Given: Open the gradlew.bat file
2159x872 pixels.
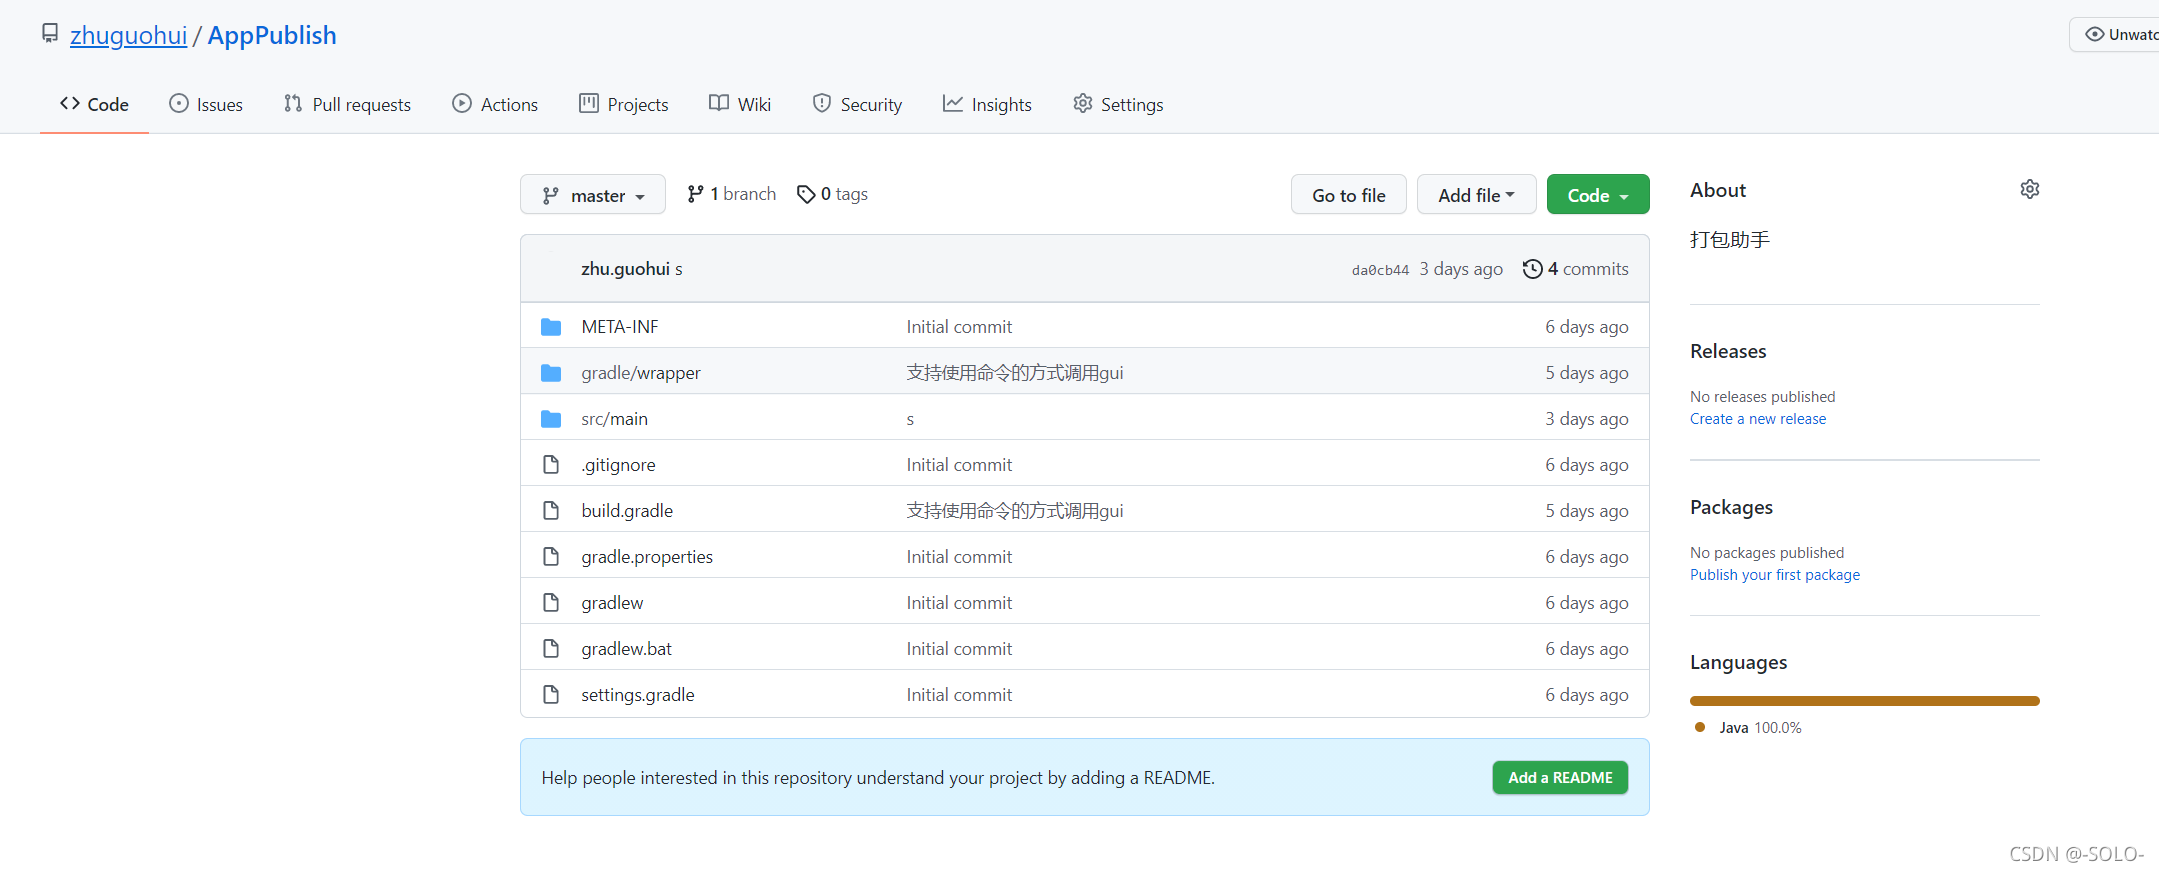Looking at the screenshot, I should 626,649.
